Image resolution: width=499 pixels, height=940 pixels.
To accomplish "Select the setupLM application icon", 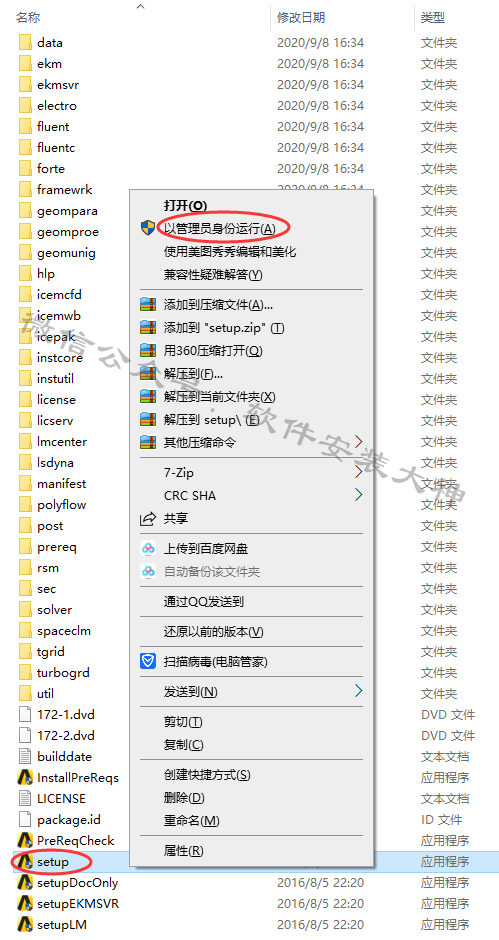I will [x=25, y=924].
